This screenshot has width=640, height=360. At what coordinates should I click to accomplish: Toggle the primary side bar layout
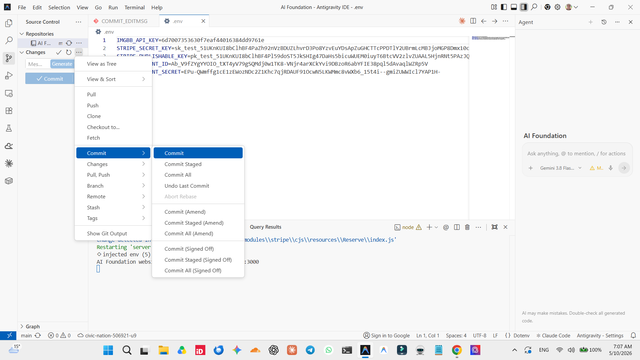pyautogui.click(x=504, y=7)
